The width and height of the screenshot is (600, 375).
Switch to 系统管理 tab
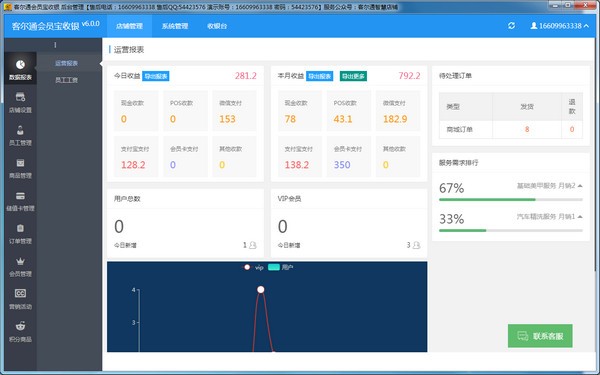tap(175, 26)
